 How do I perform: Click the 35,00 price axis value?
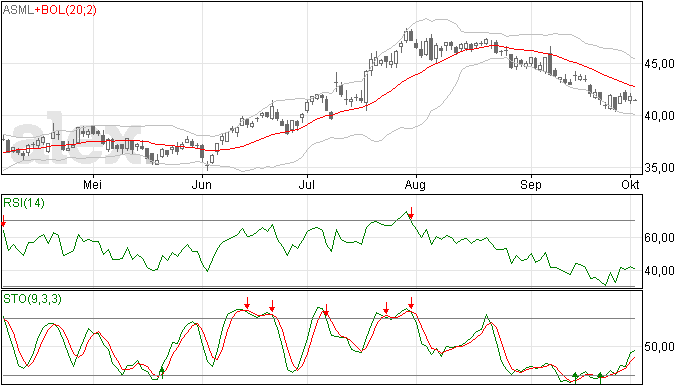point(659,168)
